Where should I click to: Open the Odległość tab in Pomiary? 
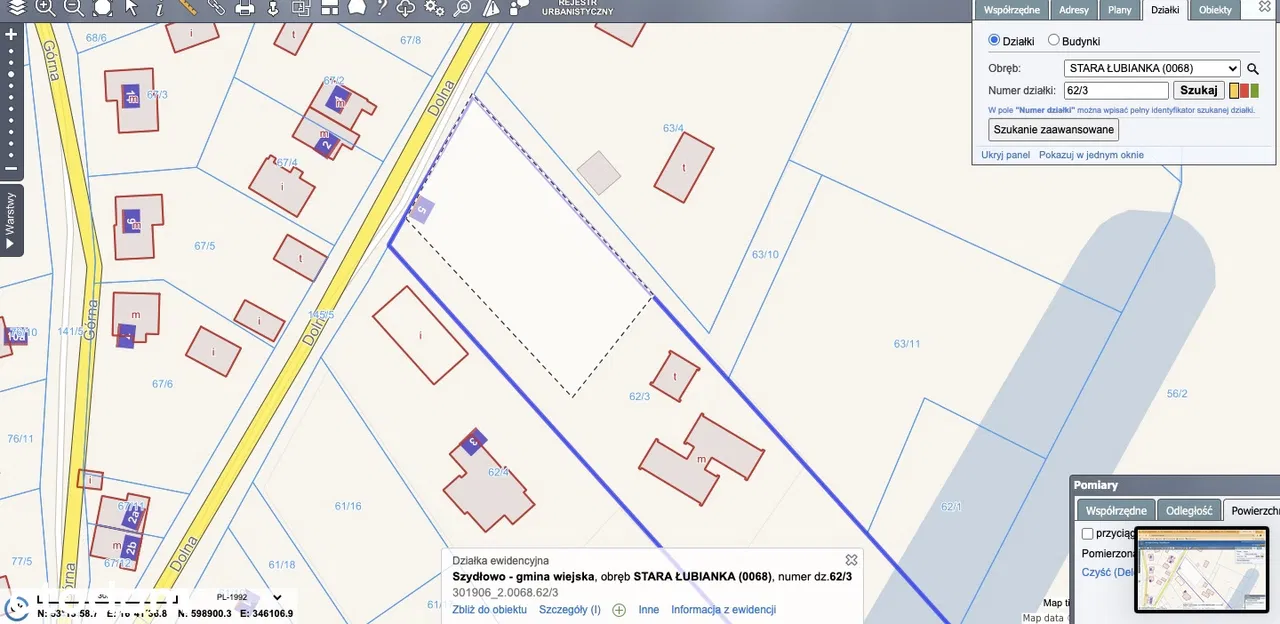pos(1189,511)
